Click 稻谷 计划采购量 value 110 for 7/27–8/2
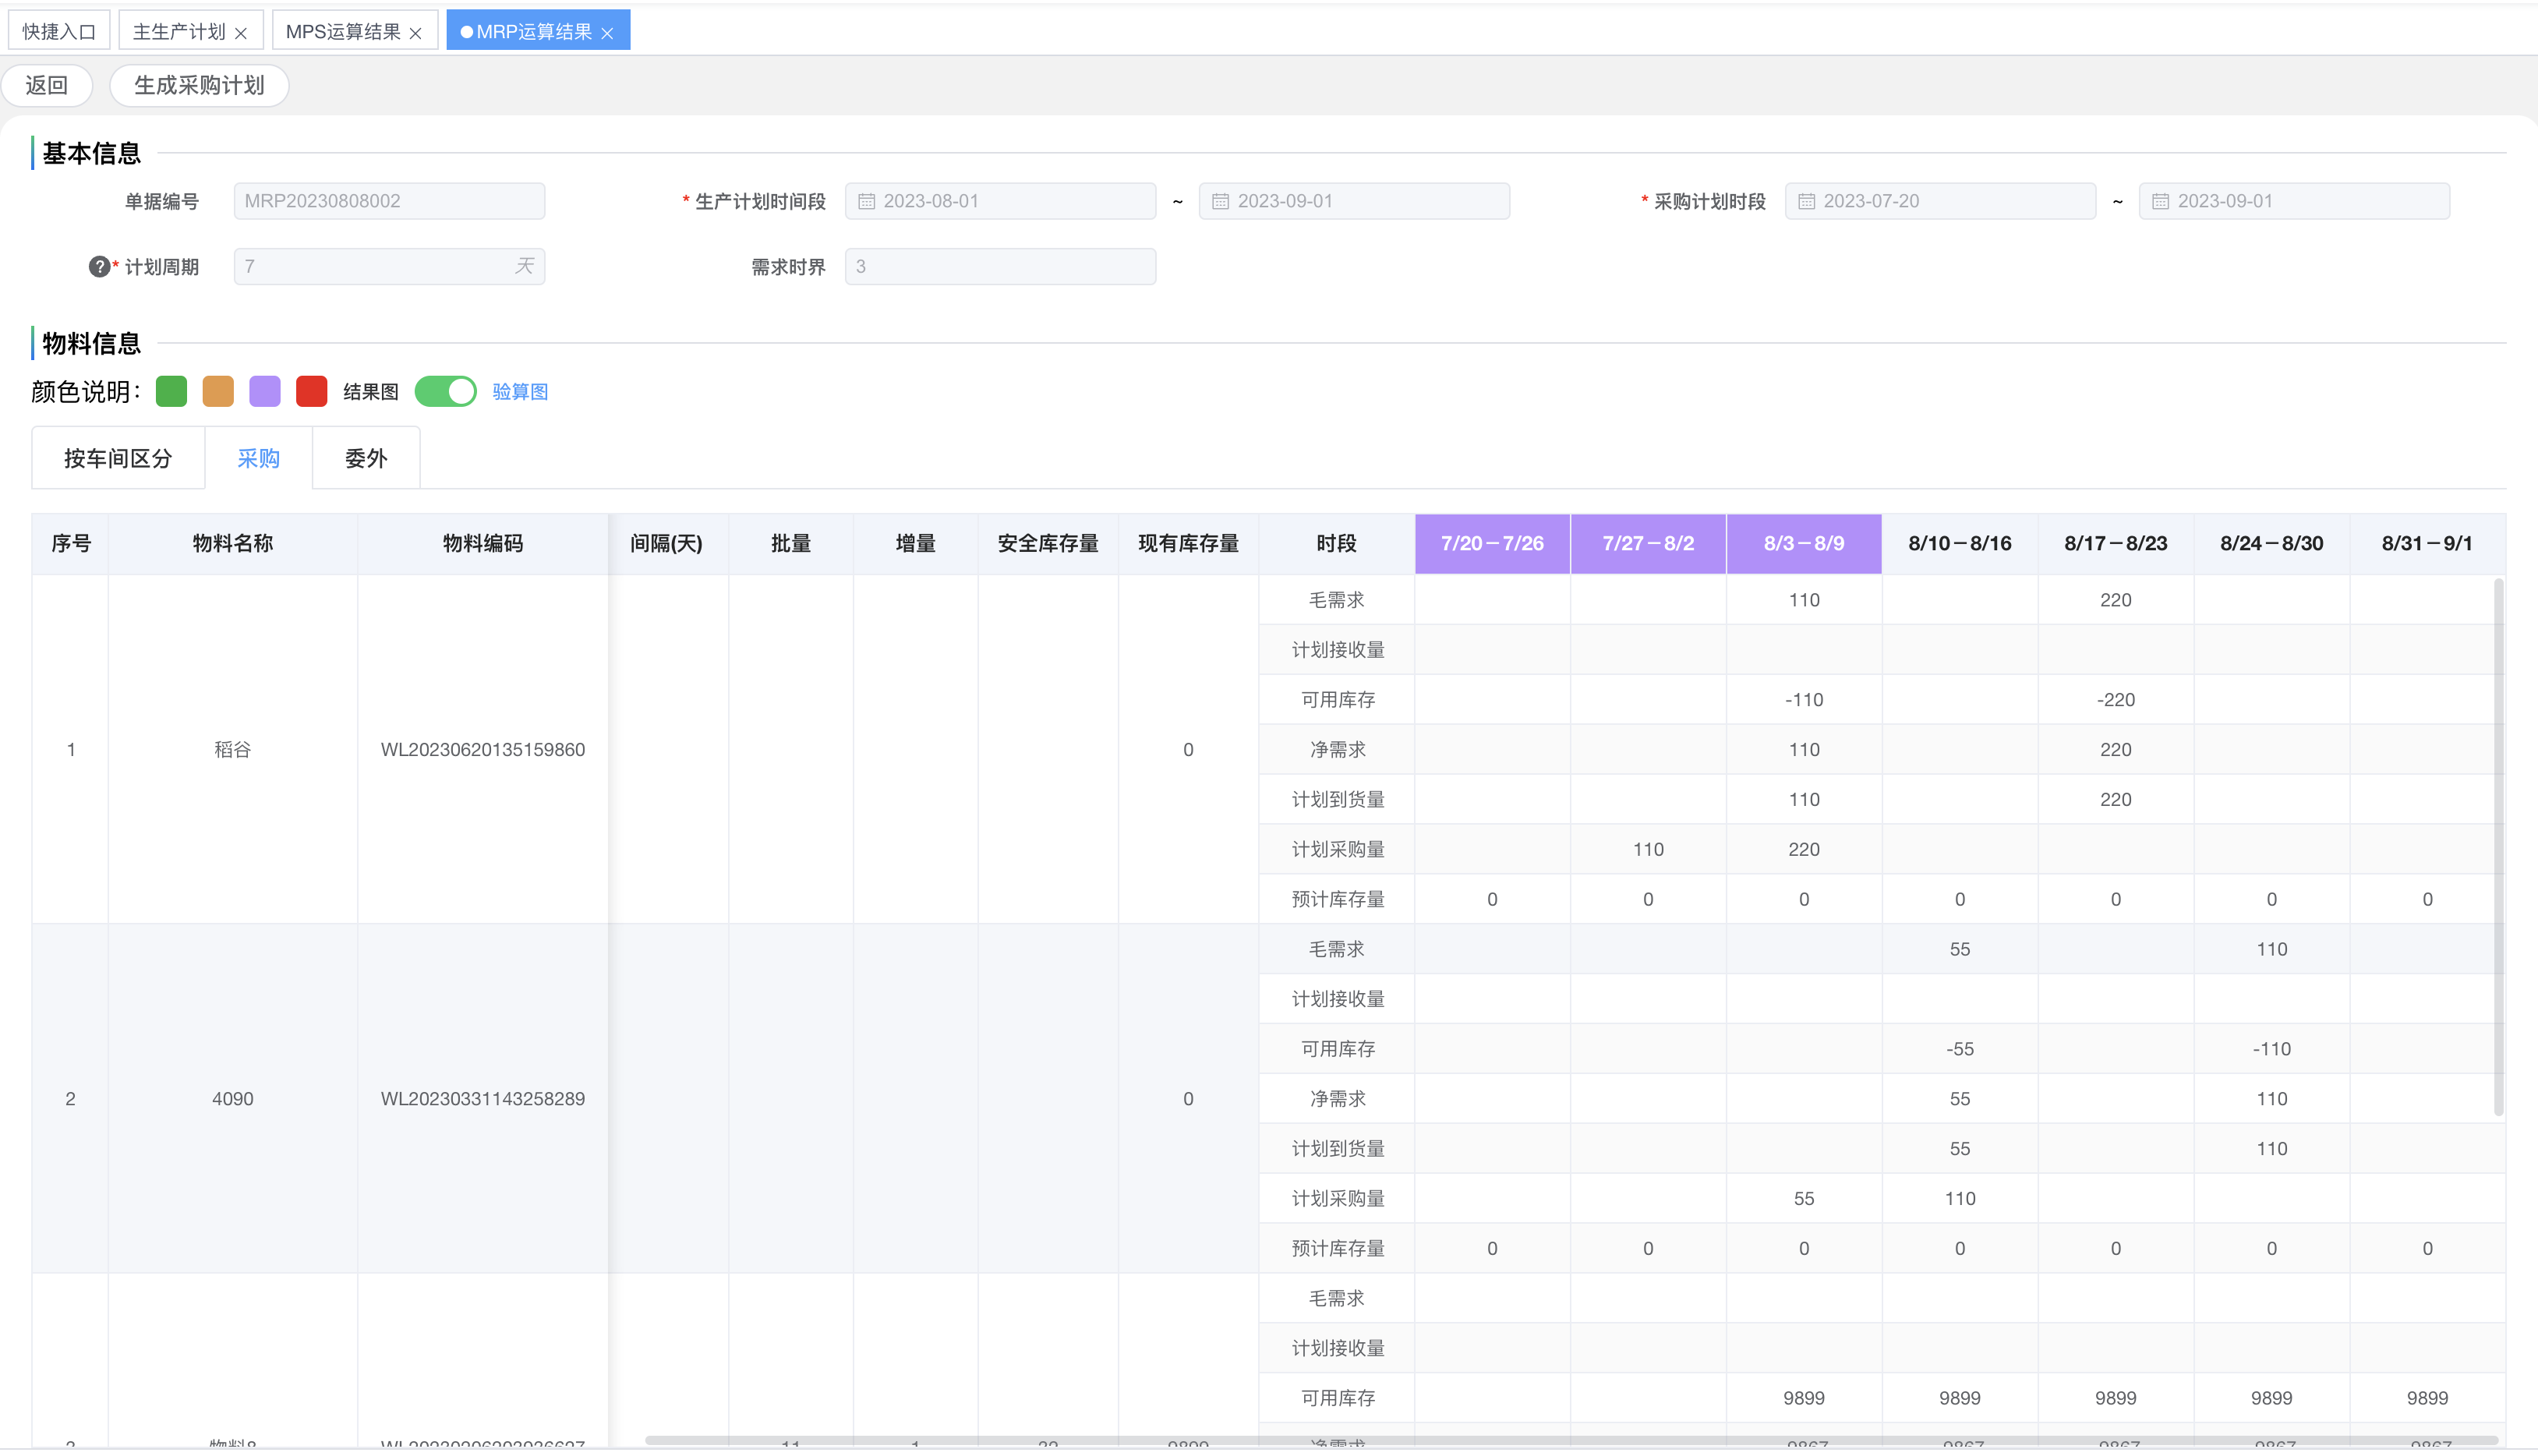This screenshot has height=1456, width=2538. [x=1648, y=849]
